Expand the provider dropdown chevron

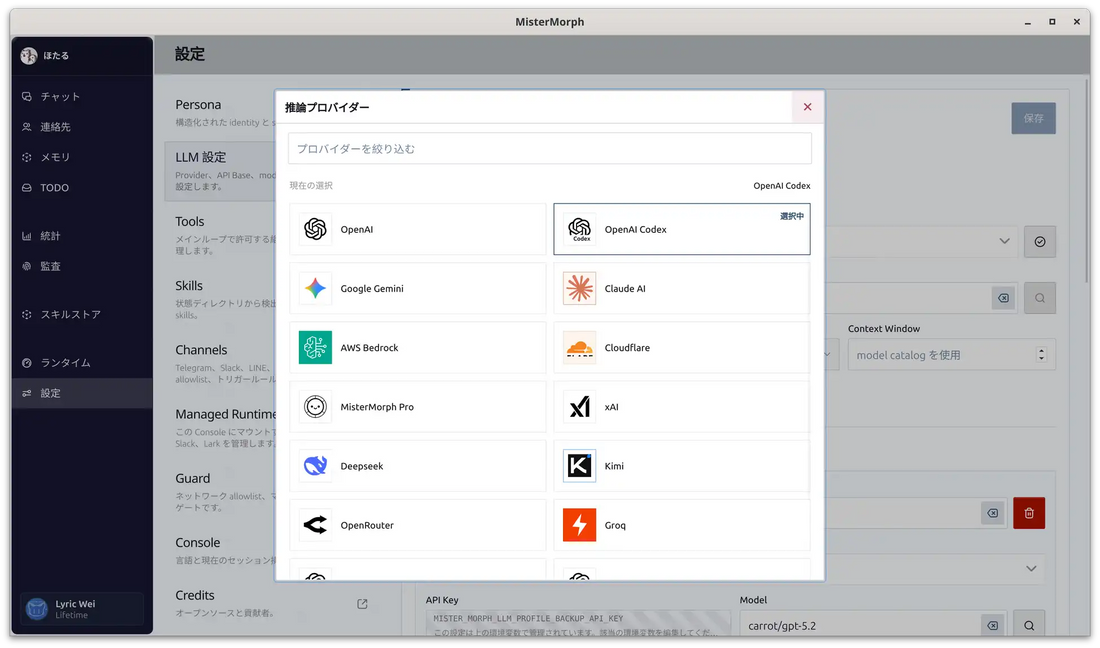coord(1004,241)
